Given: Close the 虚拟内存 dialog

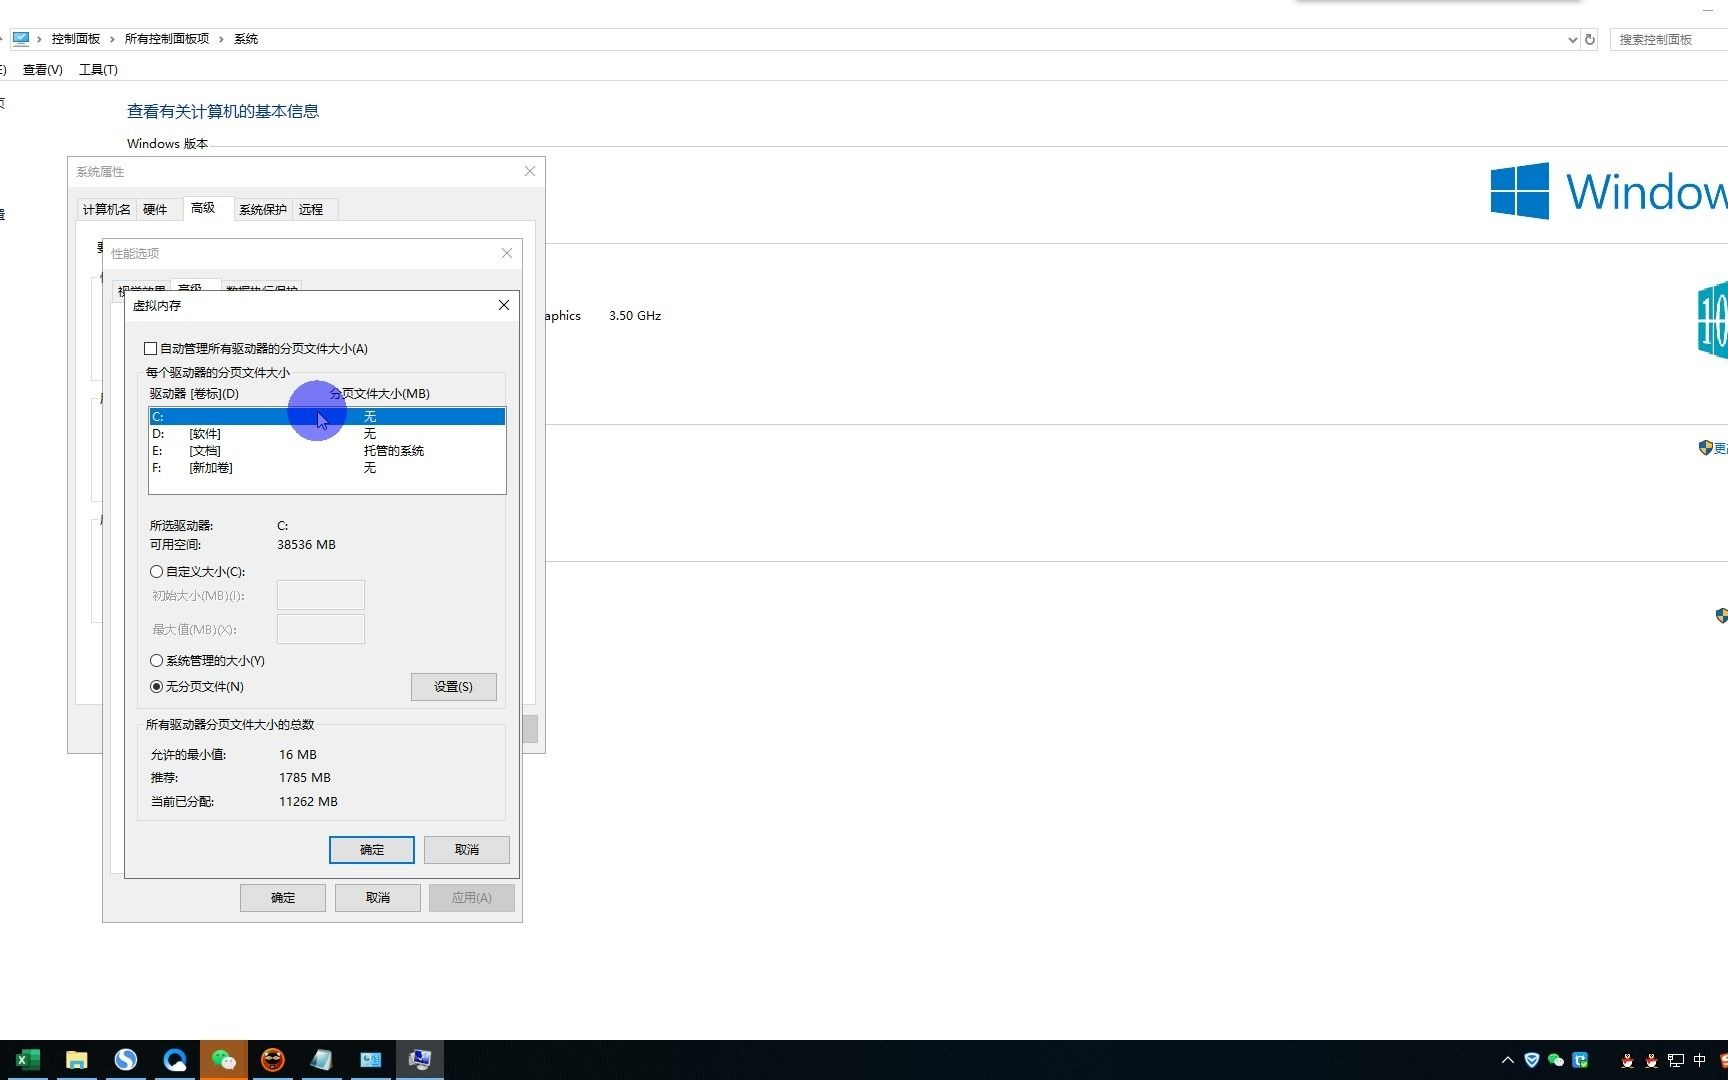Looking at the screenshot, I should pos(504,305).
